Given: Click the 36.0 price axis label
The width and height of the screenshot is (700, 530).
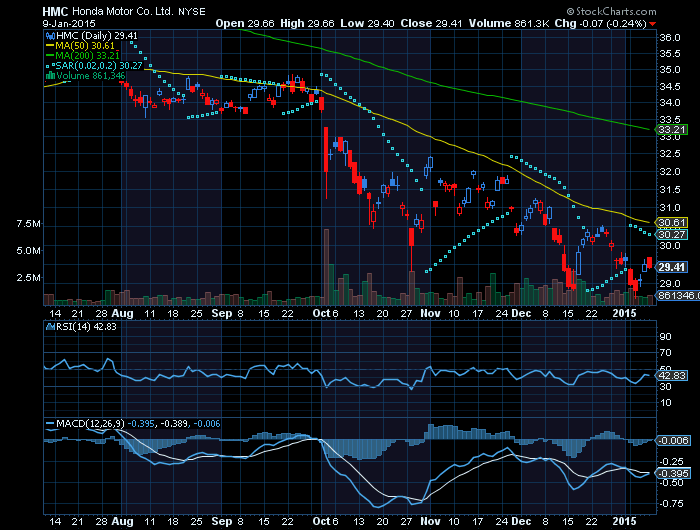Looking at the screenshot, I should [x=669, y=38].
